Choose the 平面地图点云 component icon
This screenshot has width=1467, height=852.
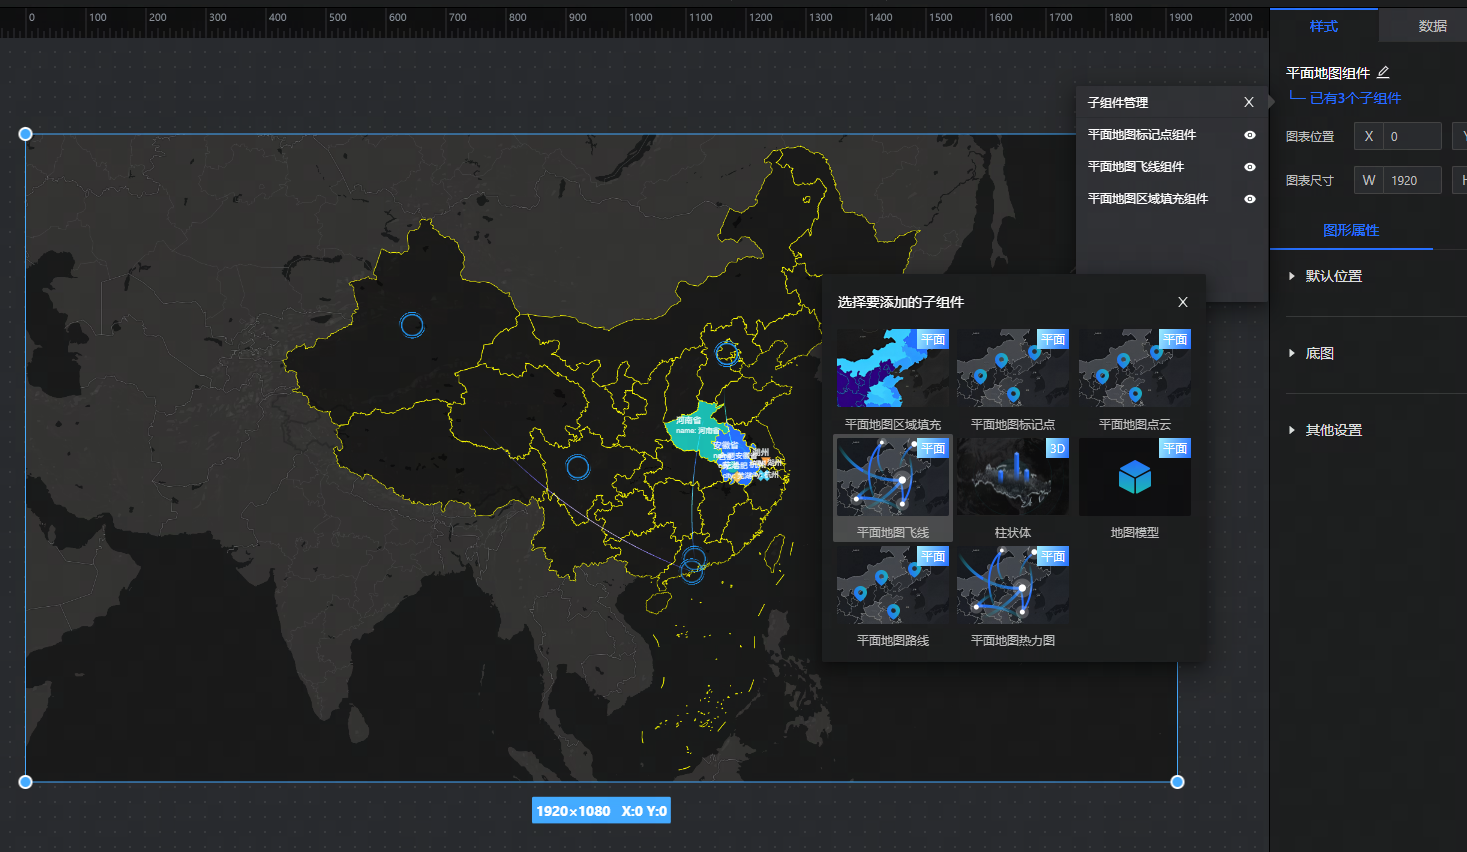(1134, 369)
